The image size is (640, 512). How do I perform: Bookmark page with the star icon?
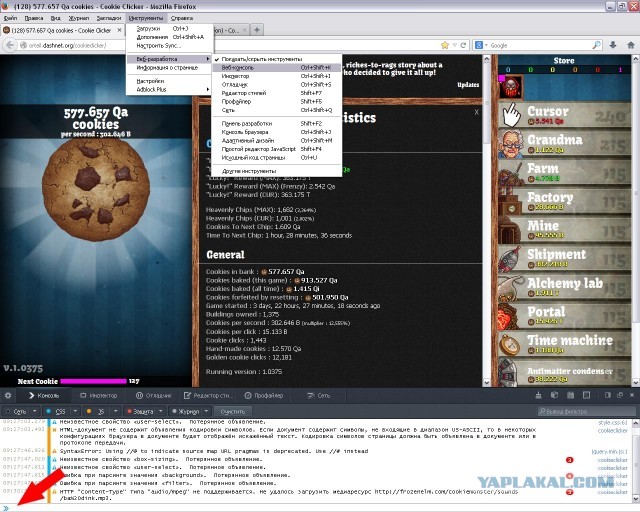[x=445, y=45]
